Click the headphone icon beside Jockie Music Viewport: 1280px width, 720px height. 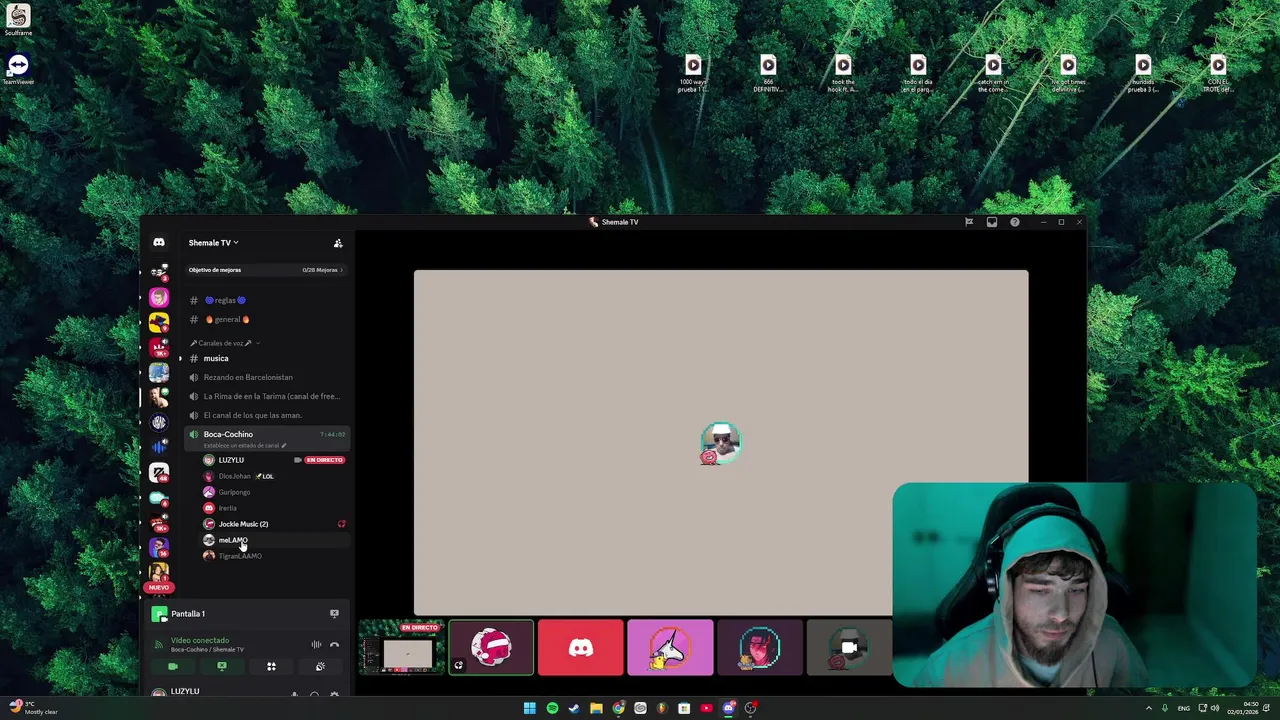341,524
